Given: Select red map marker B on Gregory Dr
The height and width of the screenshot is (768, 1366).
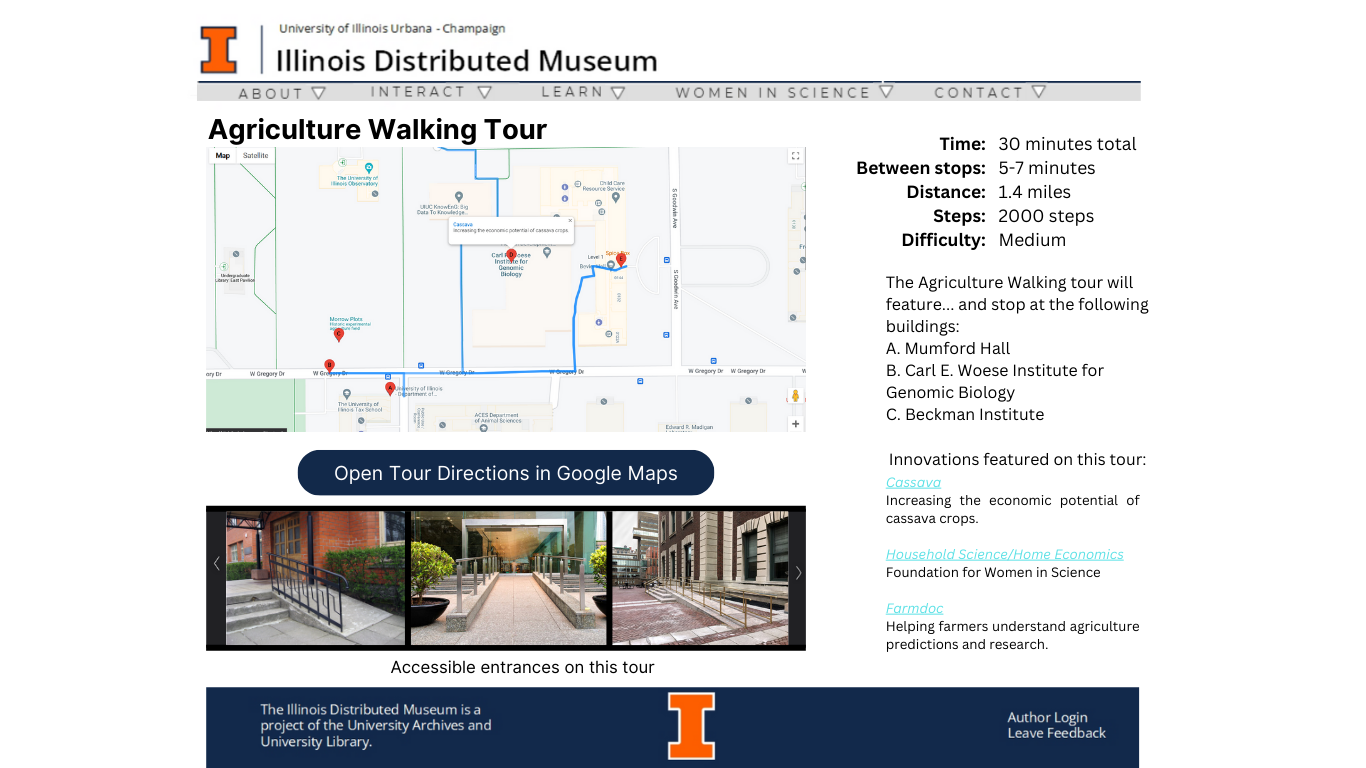Looking at the screenshot, I should 329,366.
